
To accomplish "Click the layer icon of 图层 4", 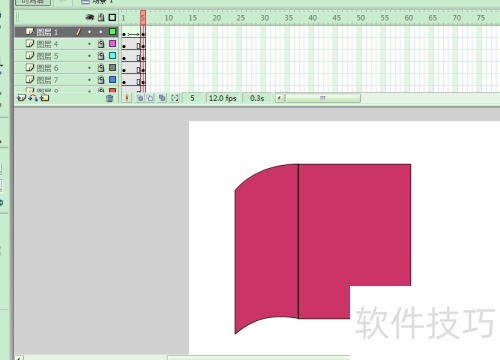I will tap(30, 43).
